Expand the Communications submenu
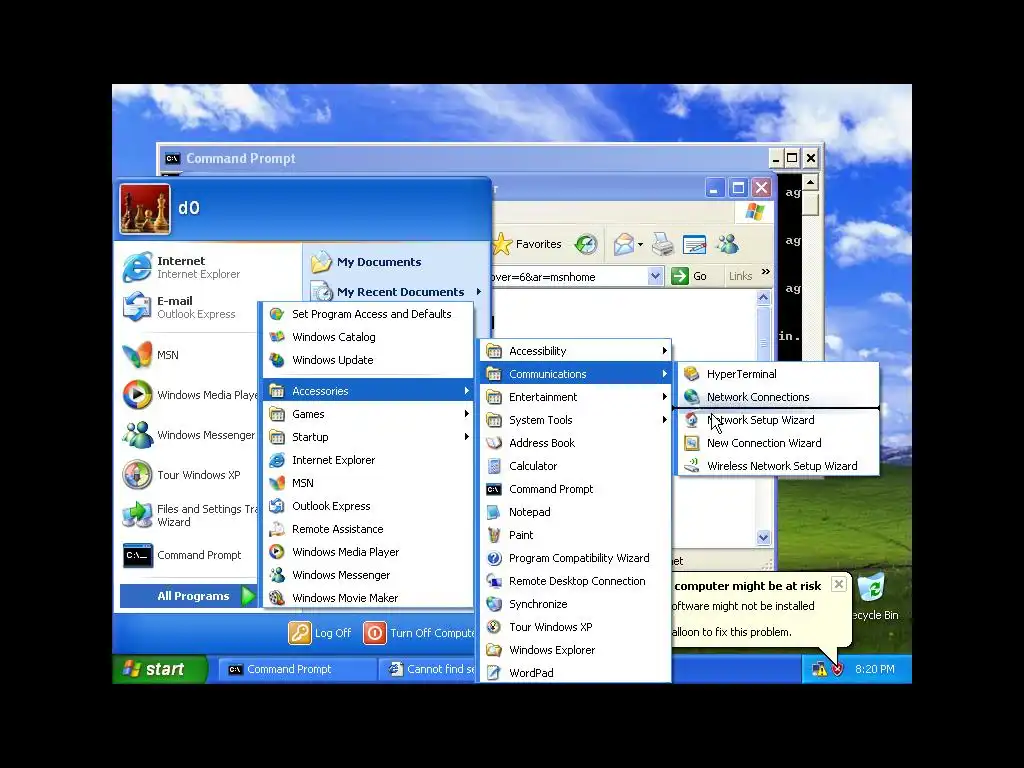Screen dimensions: 1024x768 coord(575,374)
